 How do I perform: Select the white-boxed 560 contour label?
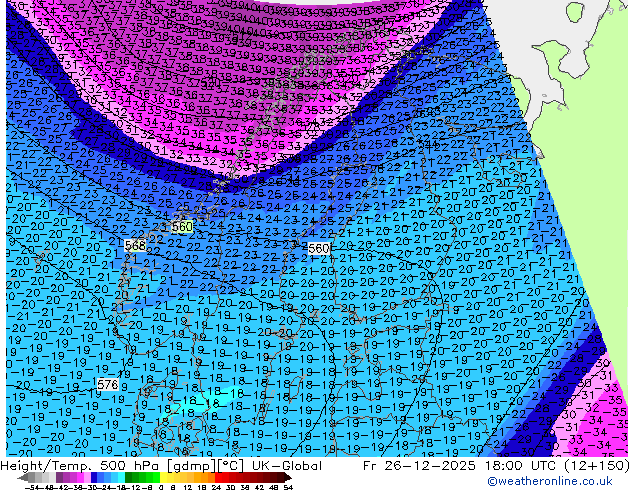[x=318, y=248]
